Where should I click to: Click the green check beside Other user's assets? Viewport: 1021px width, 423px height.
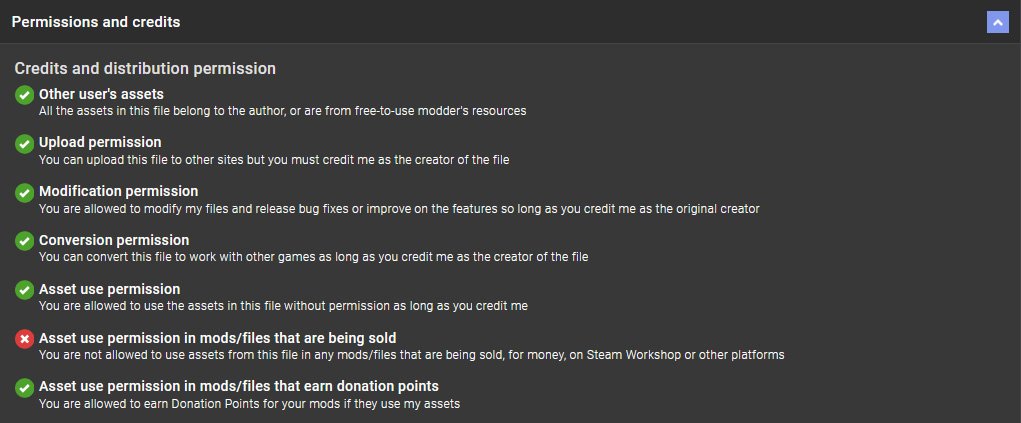[x=24, y=95]
